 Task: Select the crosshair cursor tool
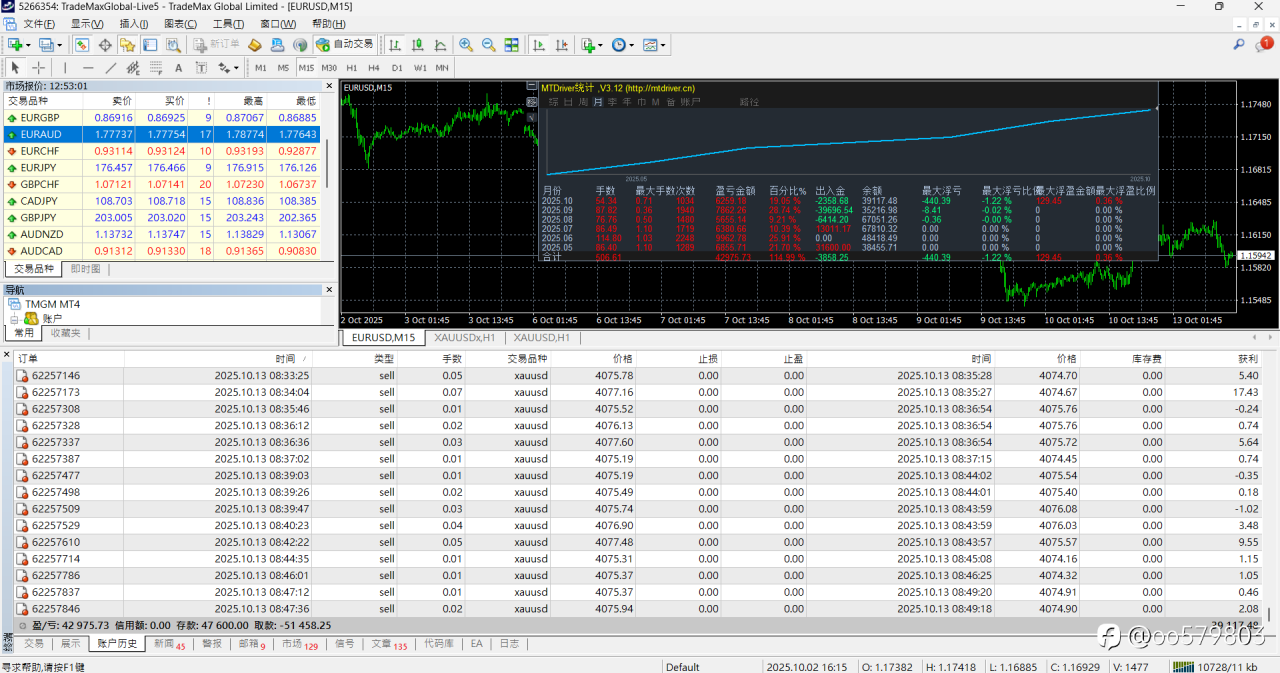(x=38, y=68)
